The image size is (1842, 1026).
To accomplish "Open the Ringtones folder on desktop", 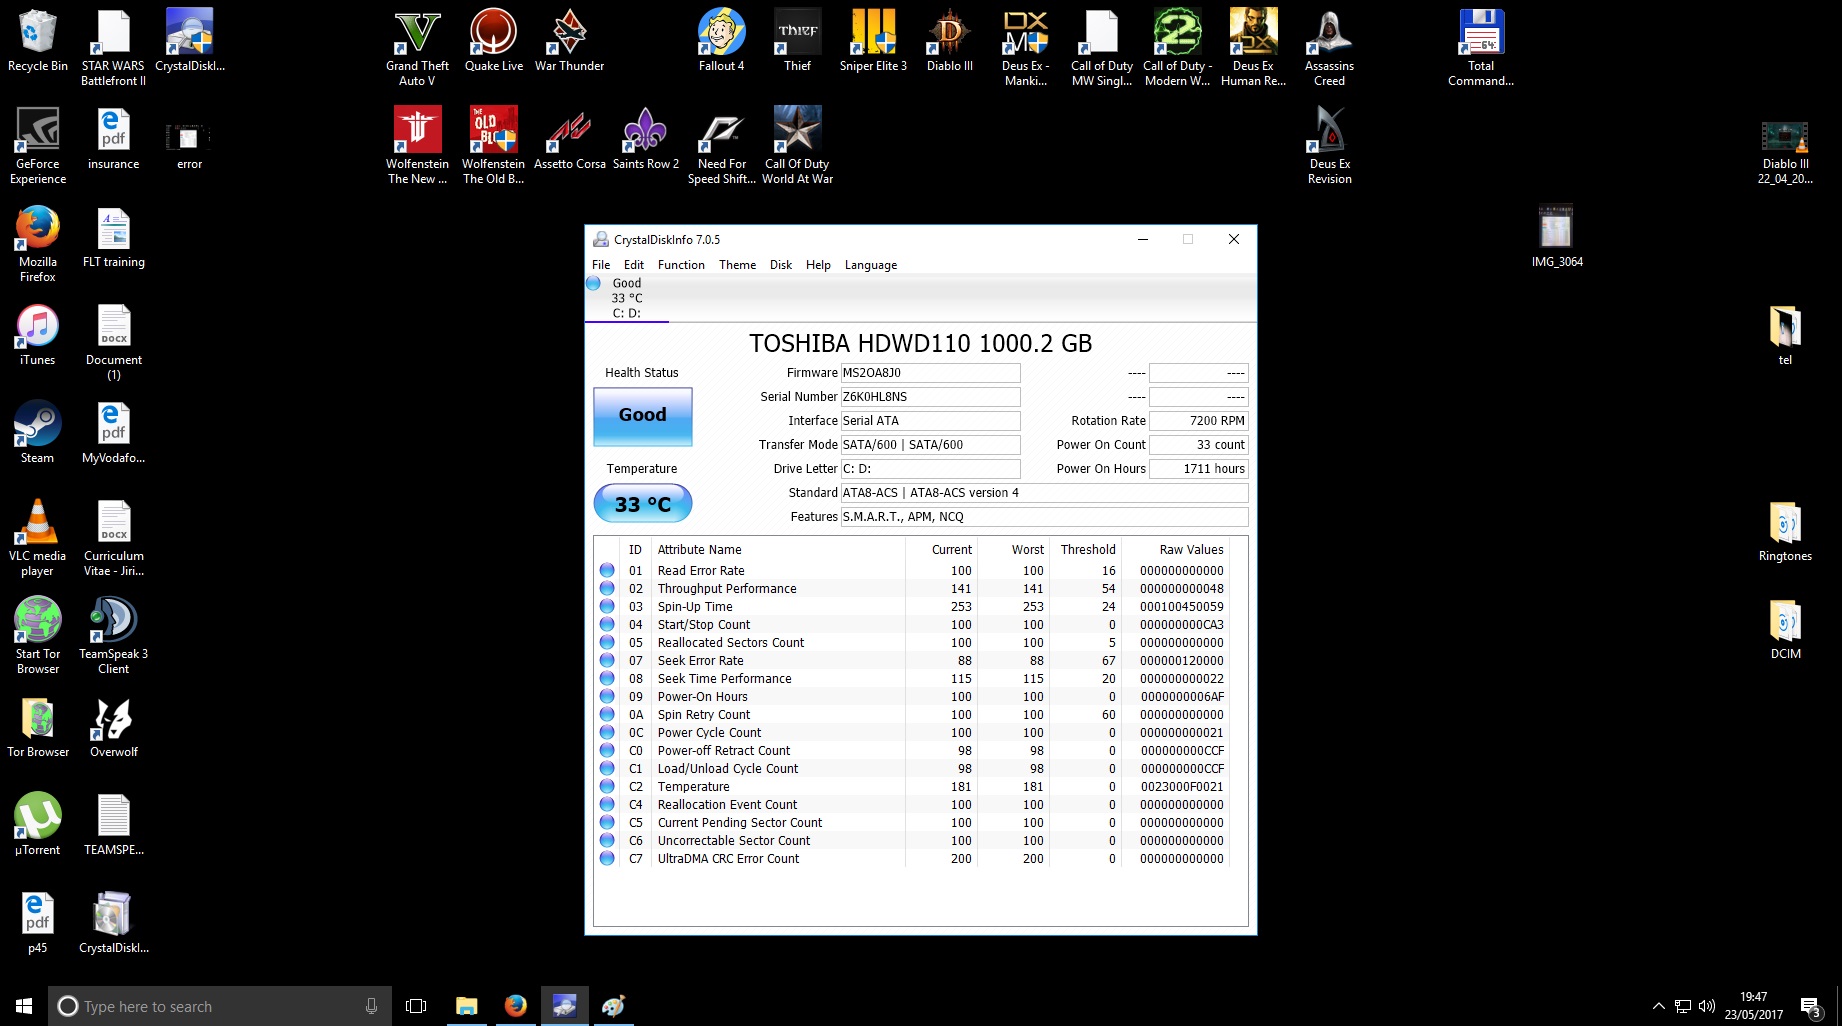I will [x=1785, y=531].
